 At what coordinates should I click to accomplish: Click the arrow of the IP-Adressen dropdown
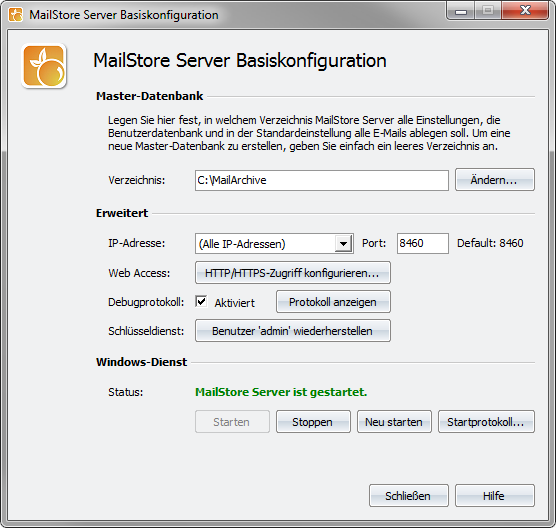(x=343, y=244)
